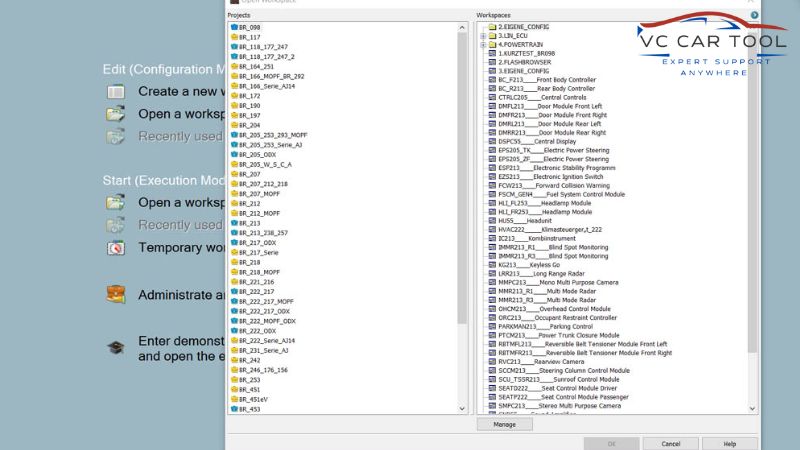The height and width of the screenshot is (450, 800).
Task: Click the Cancel button
Action: pyautogui.click(x=663, y=443)
